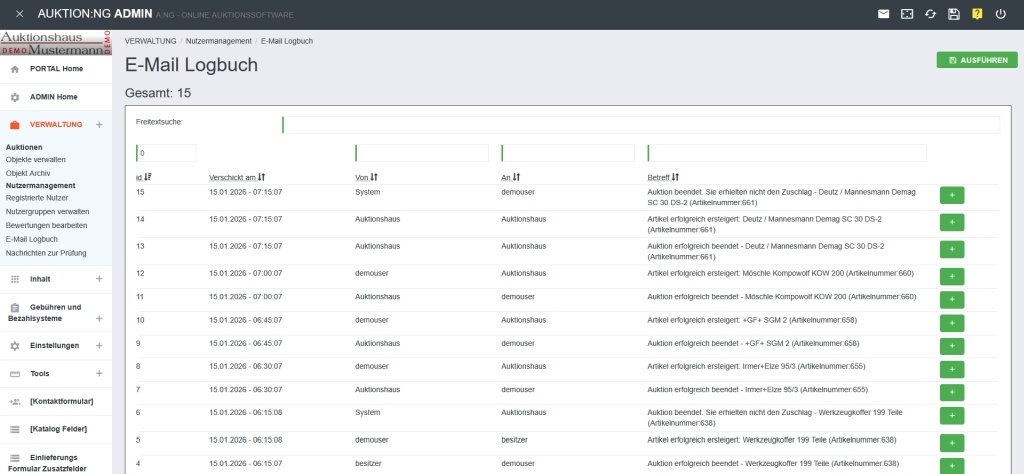This screenshot has height=474, width=1024.
Task: Click the ruler icon beside Tools
Action: tap(15, 374)
